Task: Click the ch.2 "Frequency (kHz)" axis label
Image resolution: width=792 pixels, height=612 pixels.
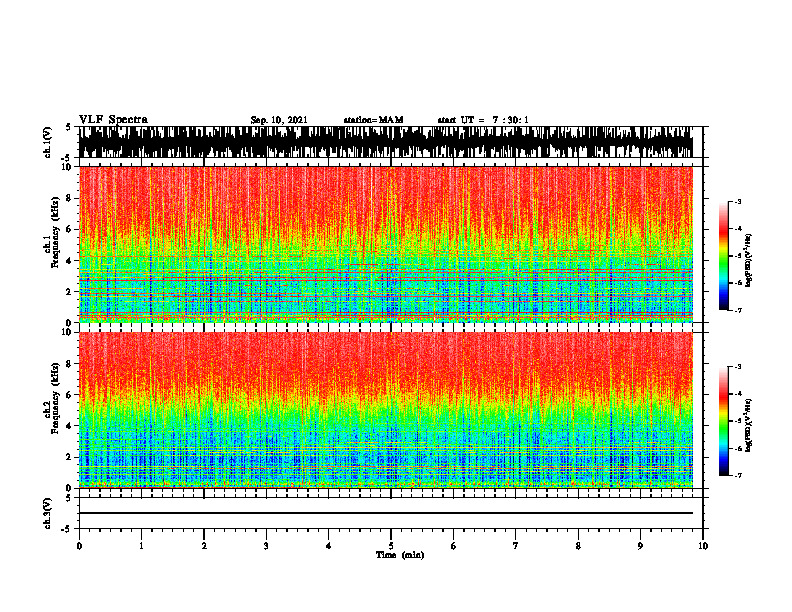Action: (x=55, y=399)
